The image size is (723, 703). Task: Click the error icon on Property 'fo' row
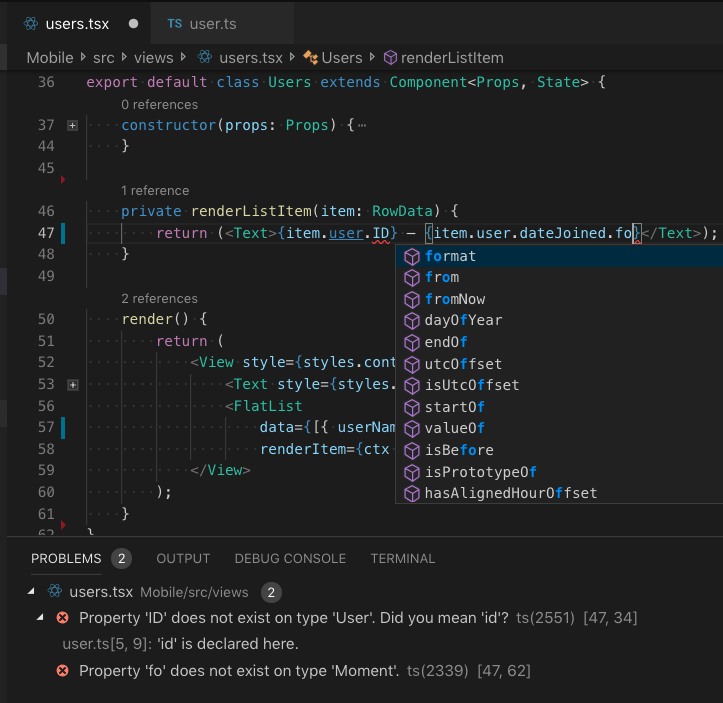click(63, 670)
